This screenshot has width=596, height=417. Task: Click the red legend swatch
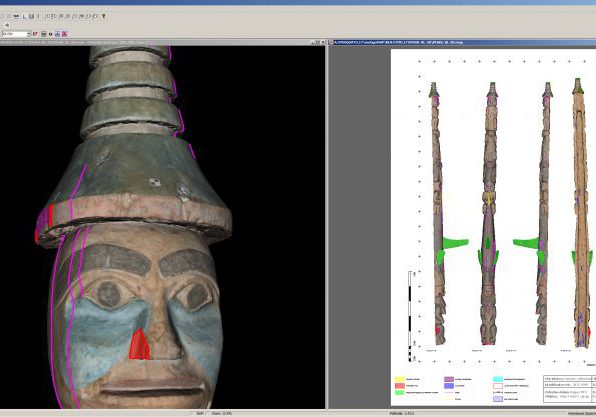(399, 385)
